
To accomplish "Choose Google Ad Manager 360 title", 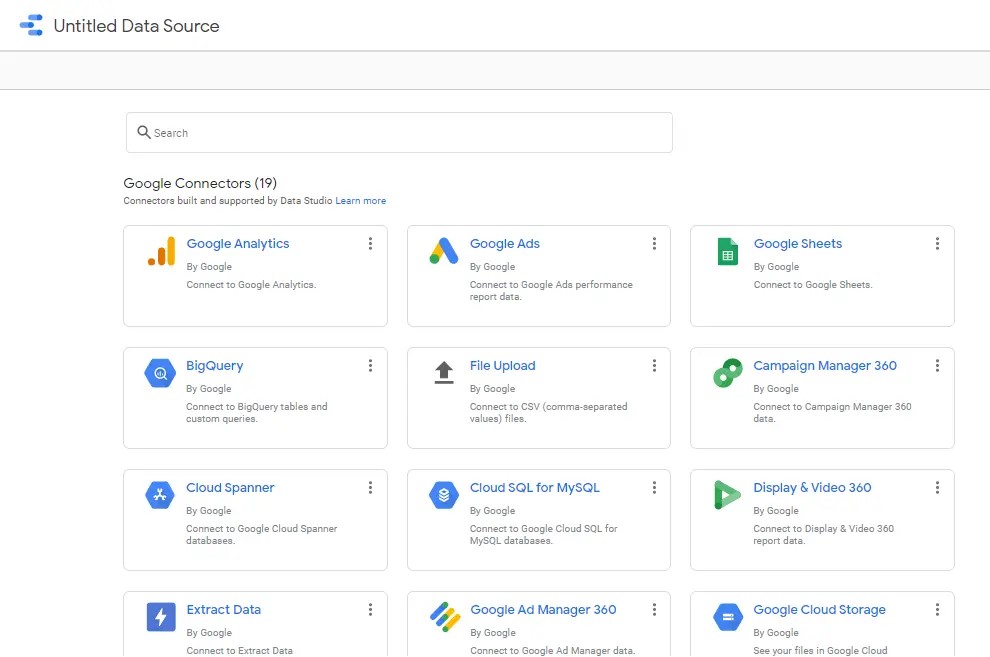I will tap(543, 610).
